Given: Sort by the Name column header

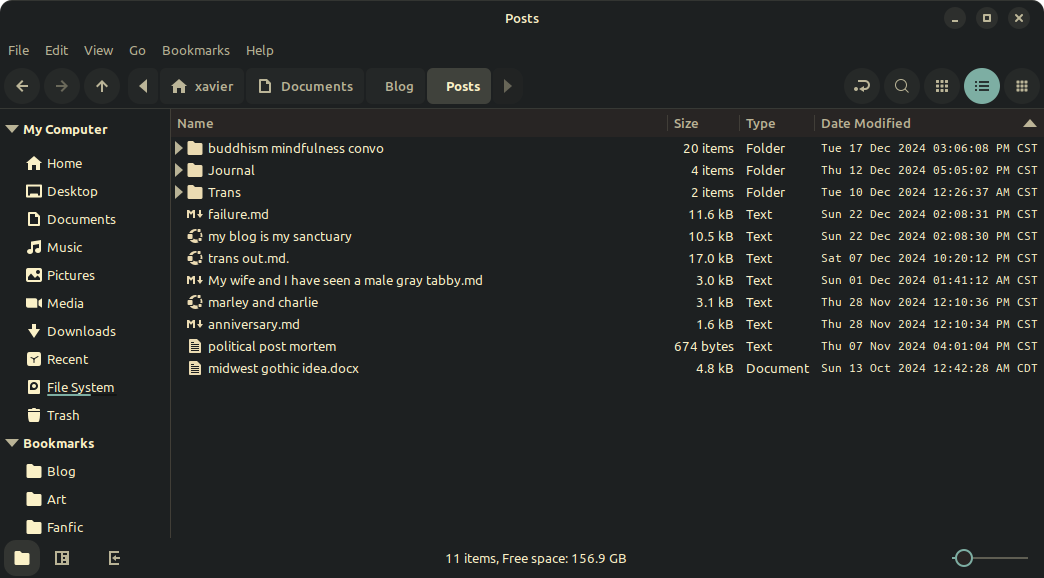Looking at the screenshot, I should (421, 123).
